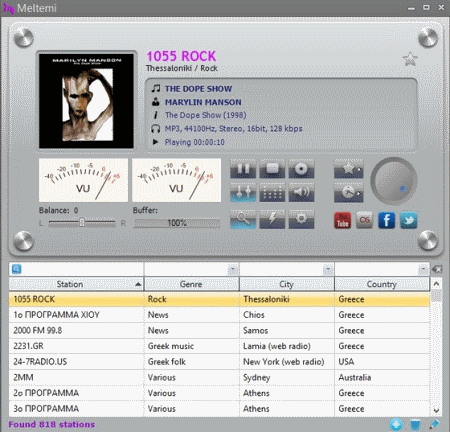Select station 2231.GR
The width and height of the screenshot is (450, 432).
(x=219, y=346)
